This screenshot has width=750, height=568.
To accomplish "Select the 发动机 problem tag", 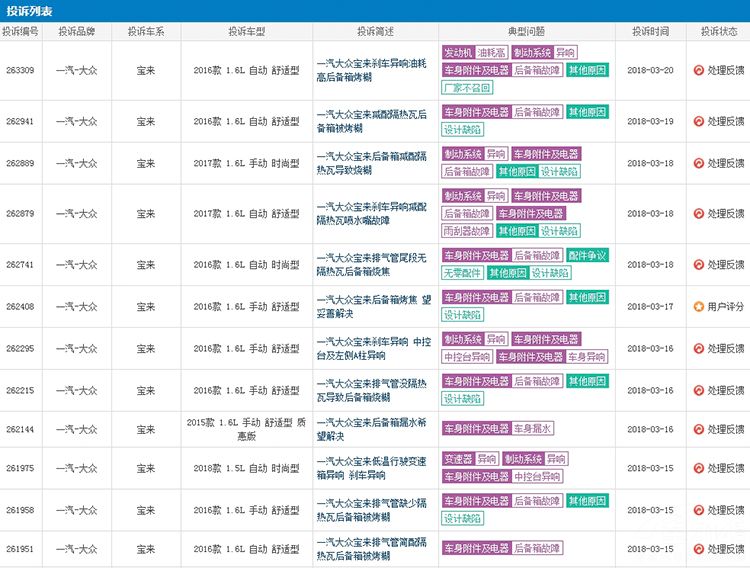I will [x=457, y=52].
